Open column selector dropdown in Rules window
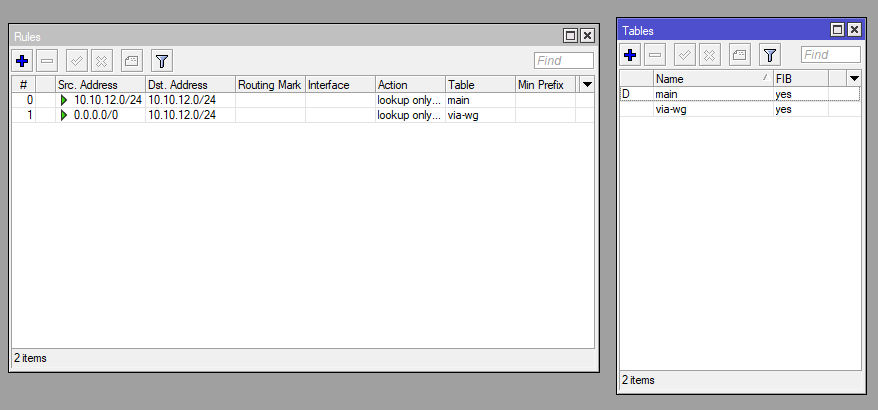This screenshot has width=878, height=410. 587,85
